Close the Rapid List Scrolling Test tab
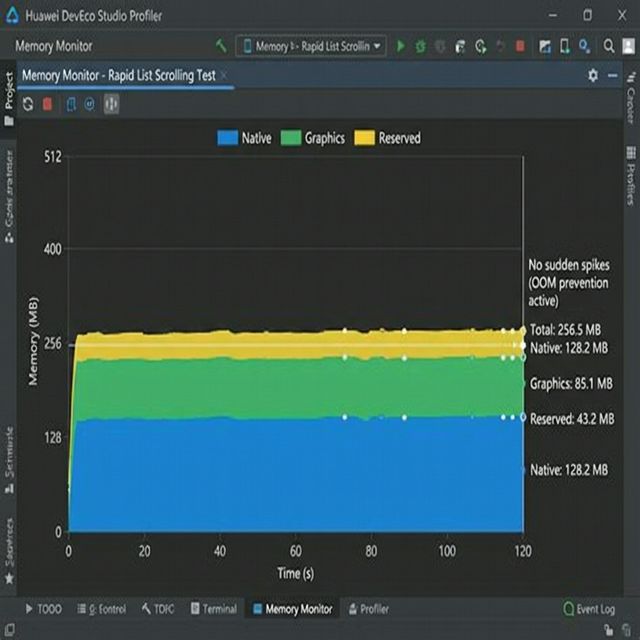 coord(224,76)
